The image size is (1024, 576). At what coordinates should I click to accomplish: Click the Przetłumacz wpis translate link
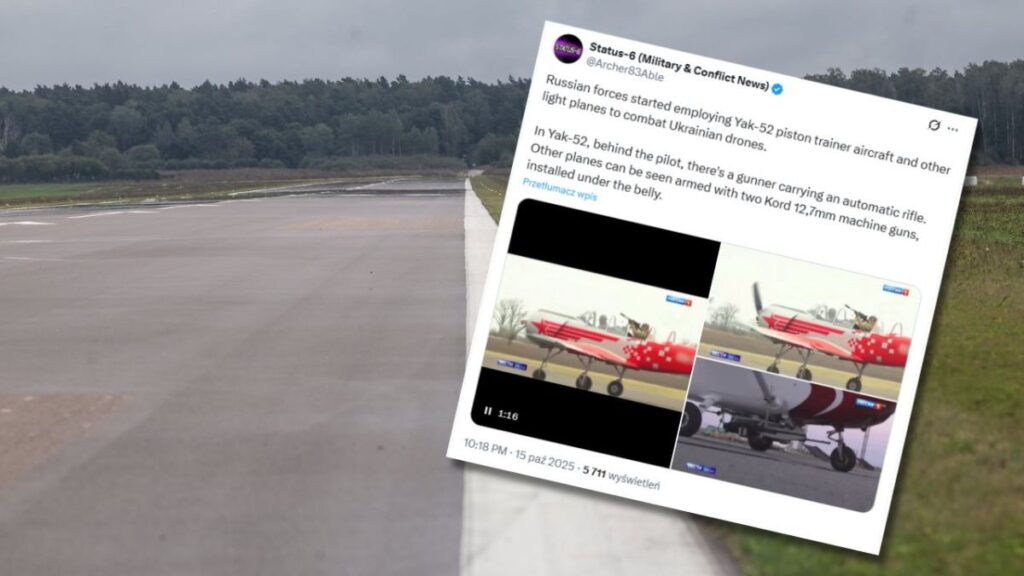pyautogui.click(x=560, y=190)
